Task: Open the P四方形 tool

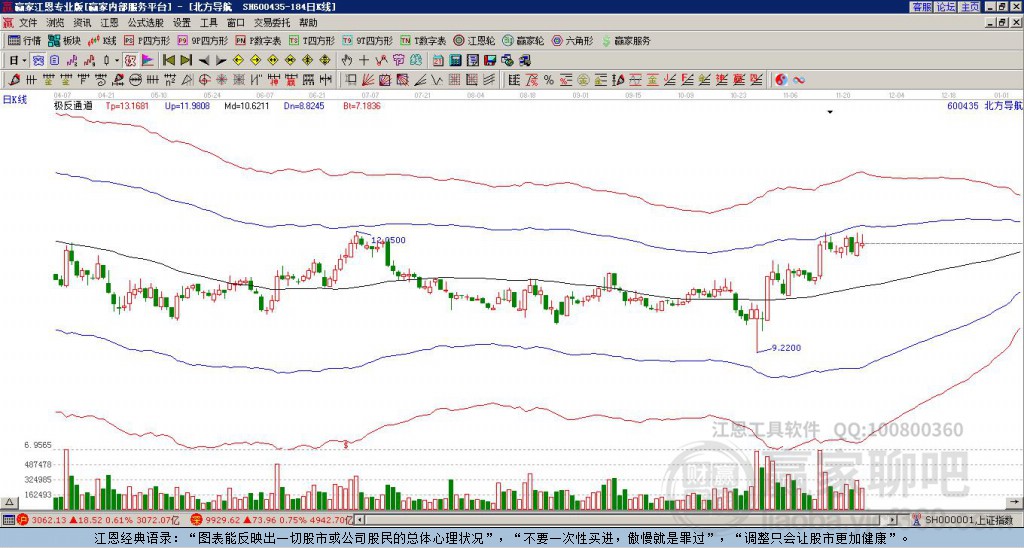Action: (147, 40)
